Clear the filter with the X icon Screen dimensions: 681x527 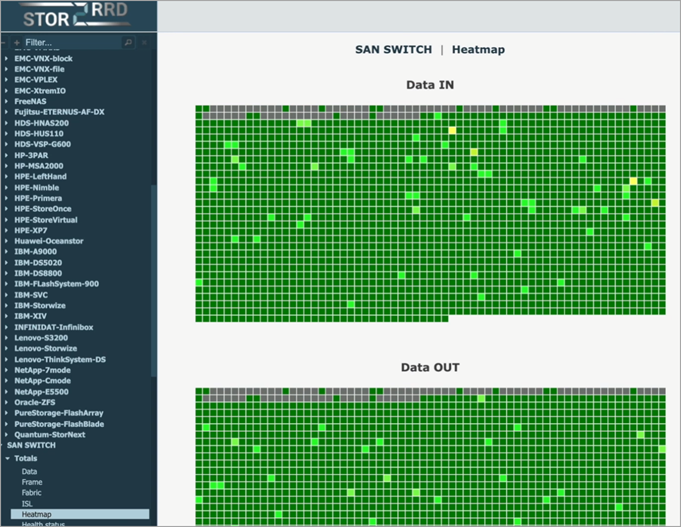coord(144,42)
